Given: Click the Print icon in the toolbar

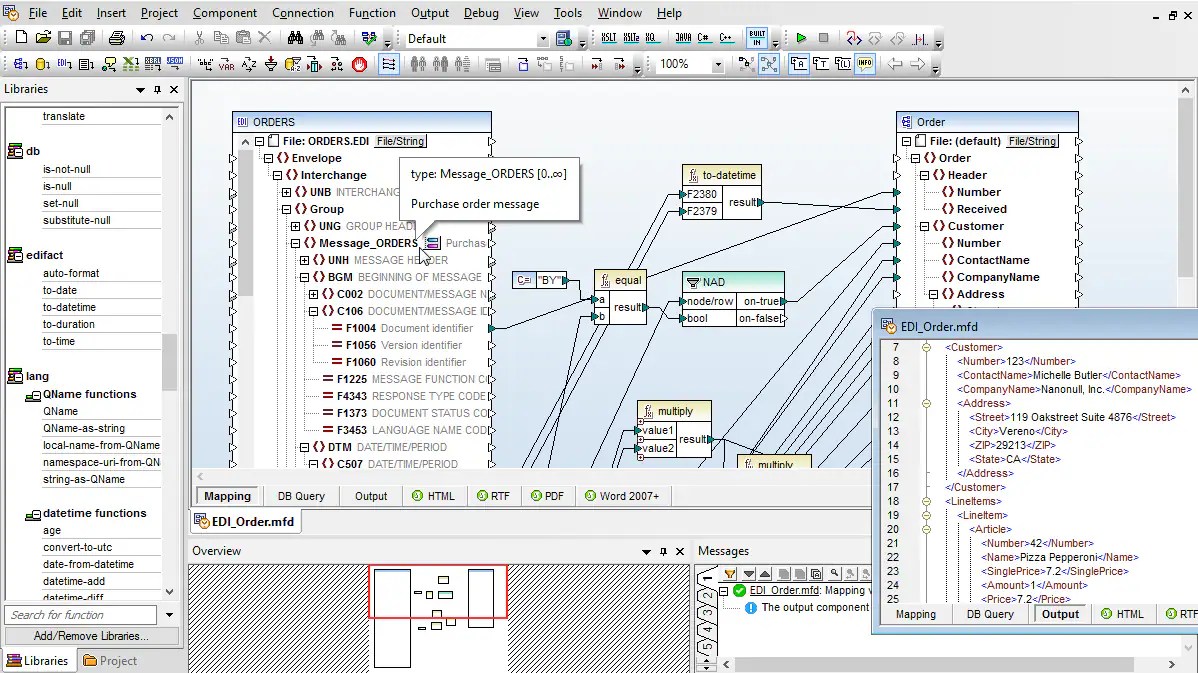Looking at the screenshot, I should pos(117,37).
